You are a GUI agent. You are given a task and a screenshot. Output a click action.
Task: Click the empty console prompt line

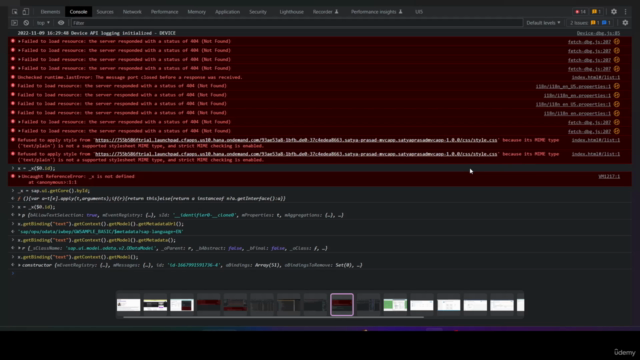click(320, 273)
